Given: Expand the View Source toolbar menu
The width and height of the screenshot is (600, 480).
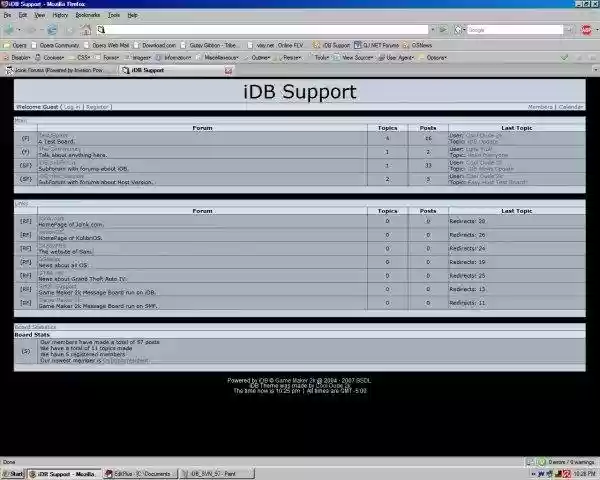Looking at the screenshot, I should coord(353,57).
